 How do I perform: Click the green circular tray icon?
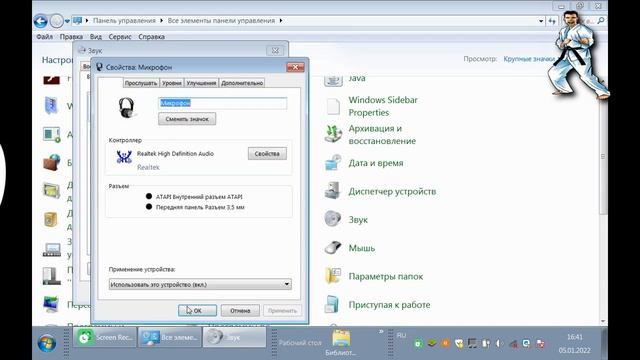coord(418,344)
